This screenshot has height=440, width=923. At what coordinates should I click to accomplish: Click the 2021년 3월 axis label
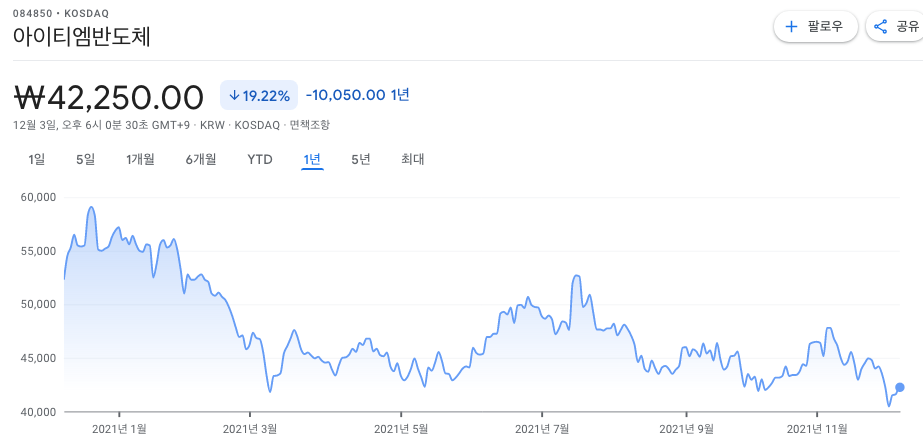coord(250,429)
